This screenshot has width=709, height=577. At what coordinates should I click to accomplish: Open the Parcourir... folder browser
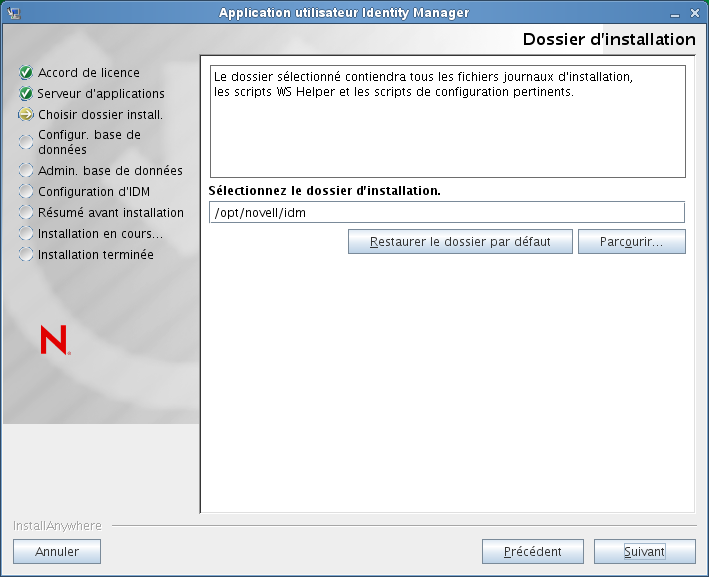pos(632,241)
